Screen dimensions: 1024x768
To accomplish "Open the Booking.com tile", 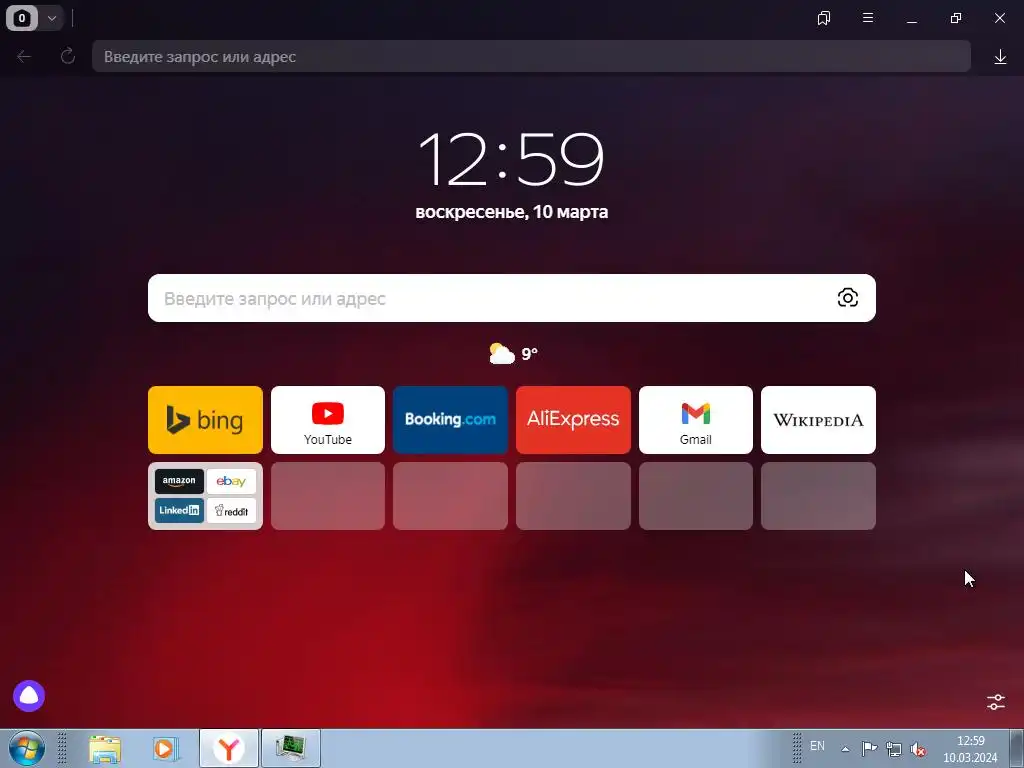I will 450,420.
